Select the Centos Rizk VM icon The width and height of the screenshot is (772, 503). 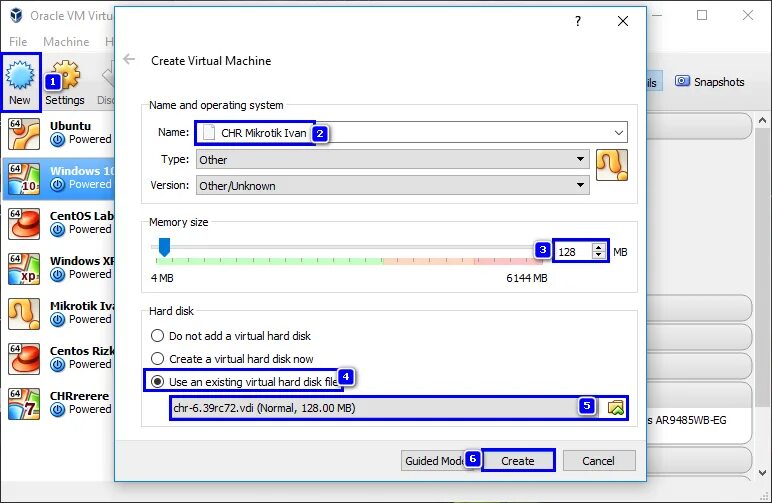point(24,359)
